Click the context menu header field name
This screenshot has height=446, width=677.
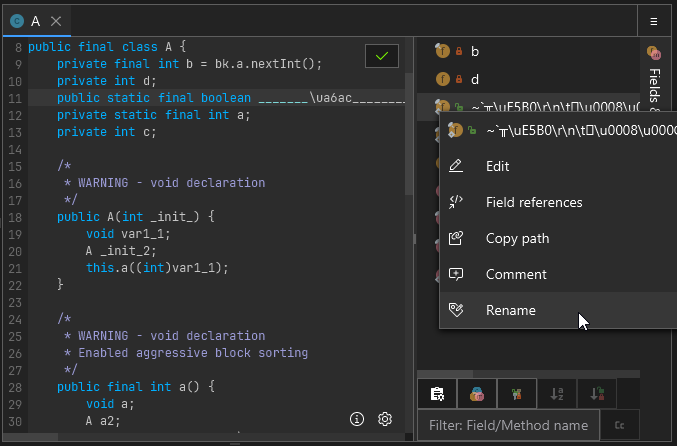(x=581, y=130)
